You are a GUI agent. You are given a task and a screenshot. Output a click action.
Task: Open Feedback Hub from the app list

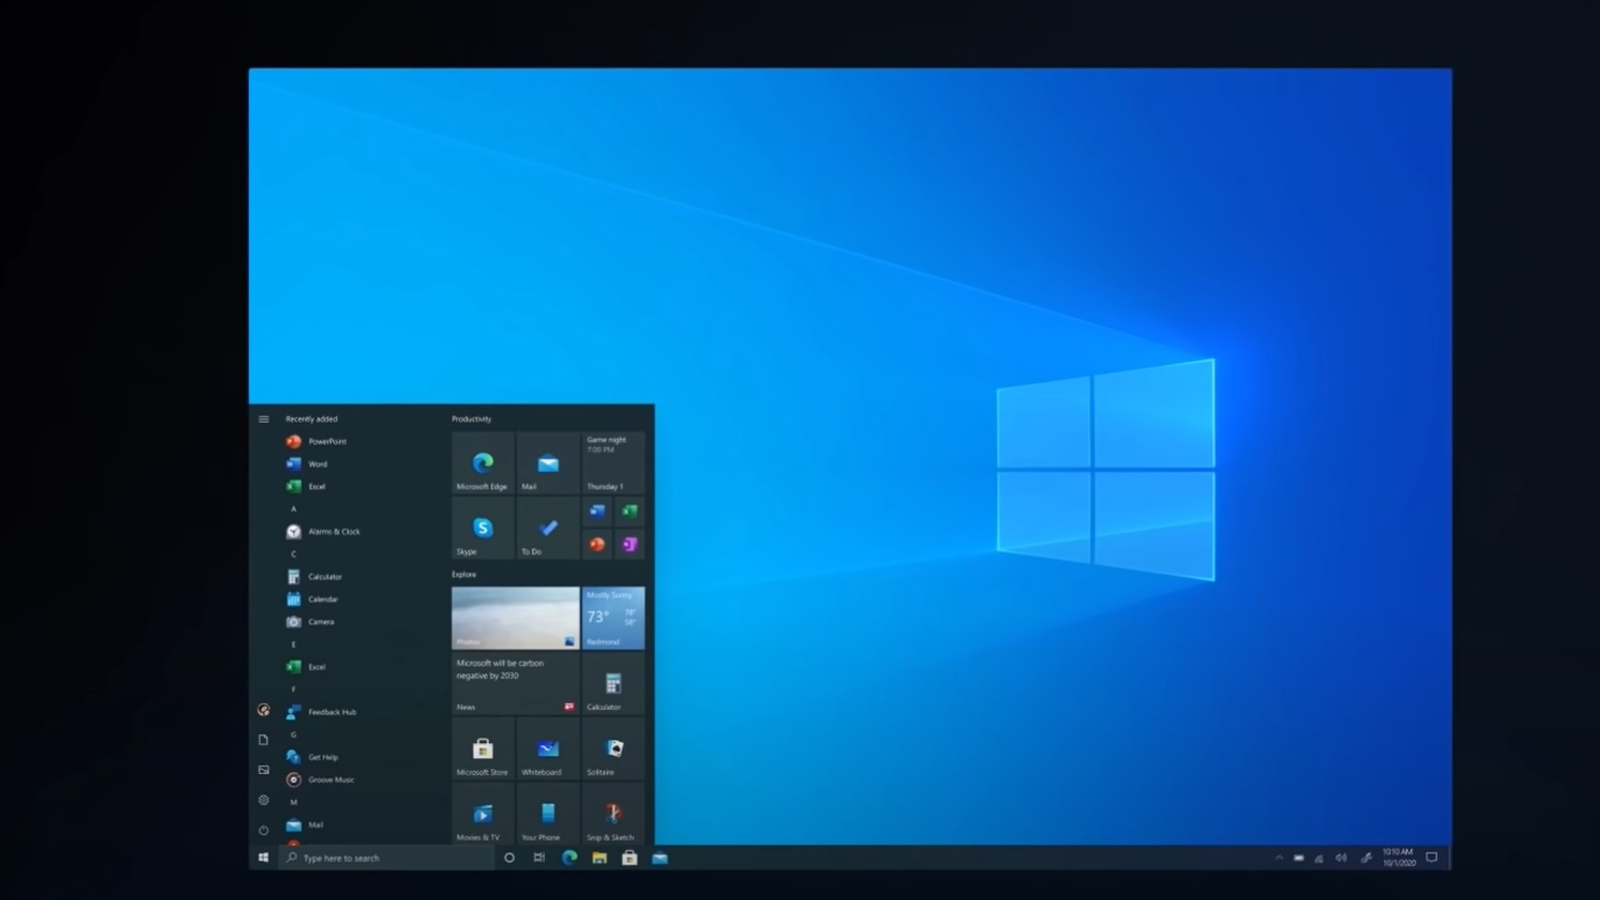pyautogui.click(x=321, y=712)
